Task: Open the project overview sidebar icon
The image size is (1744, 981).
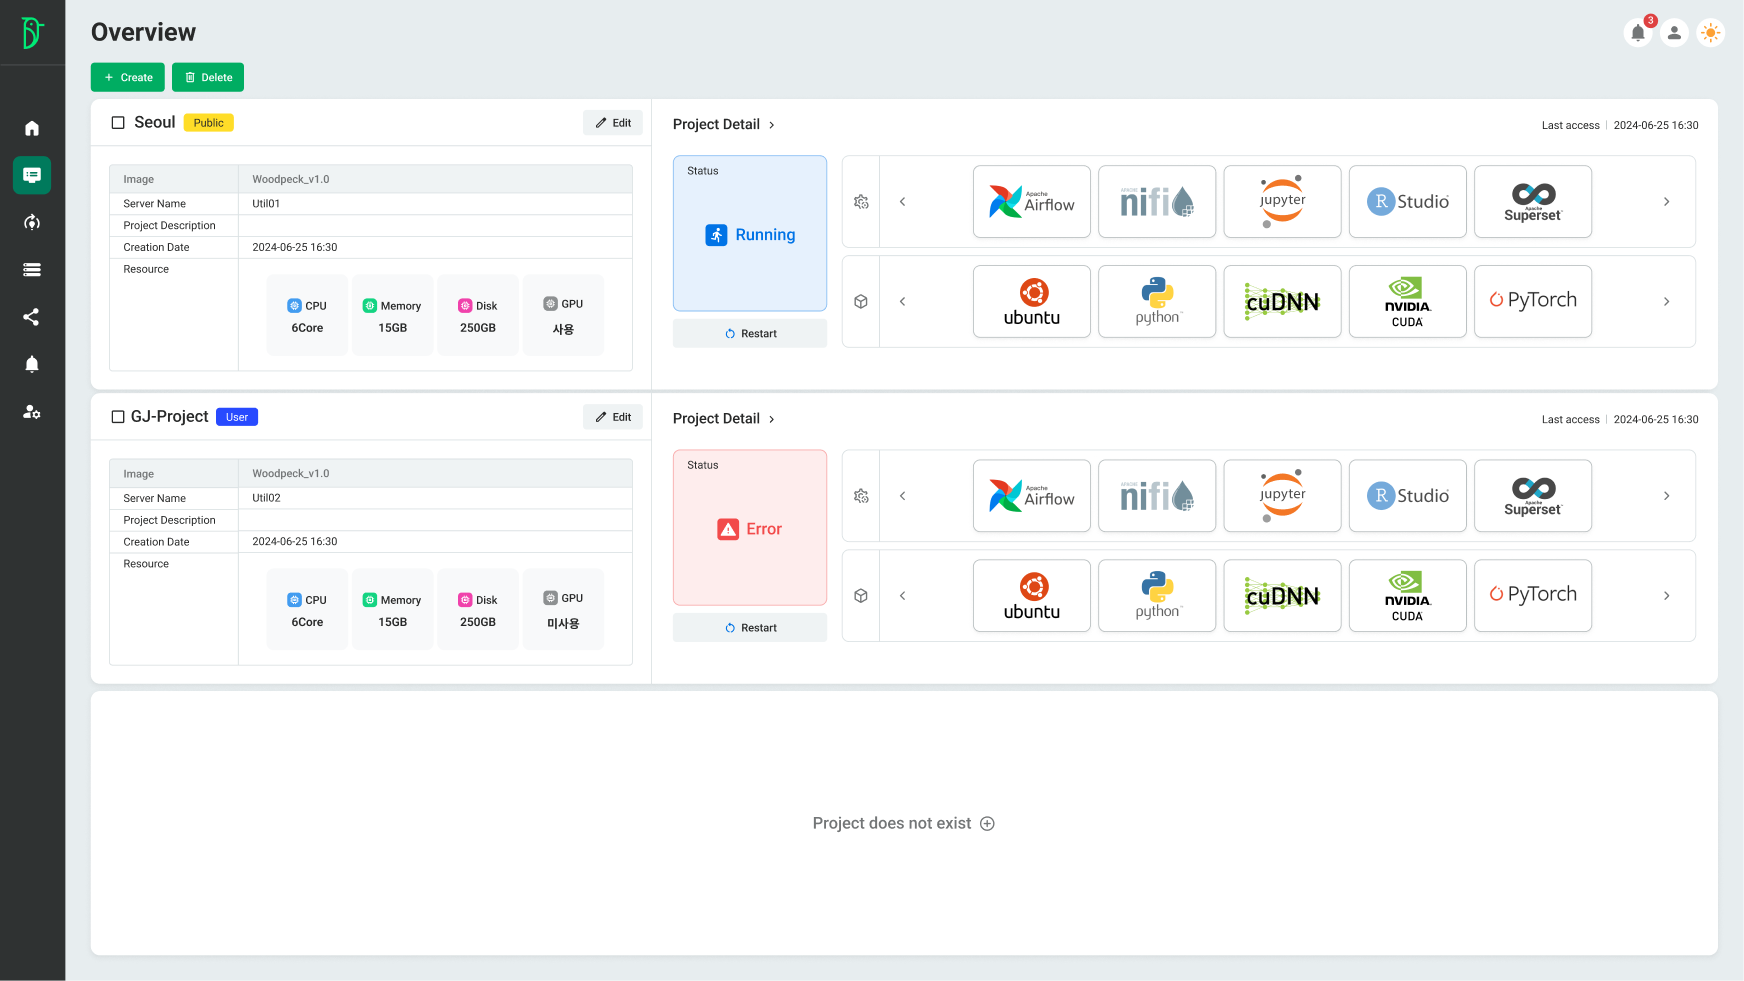Action: pyautogui.click(x=32, y=175)
